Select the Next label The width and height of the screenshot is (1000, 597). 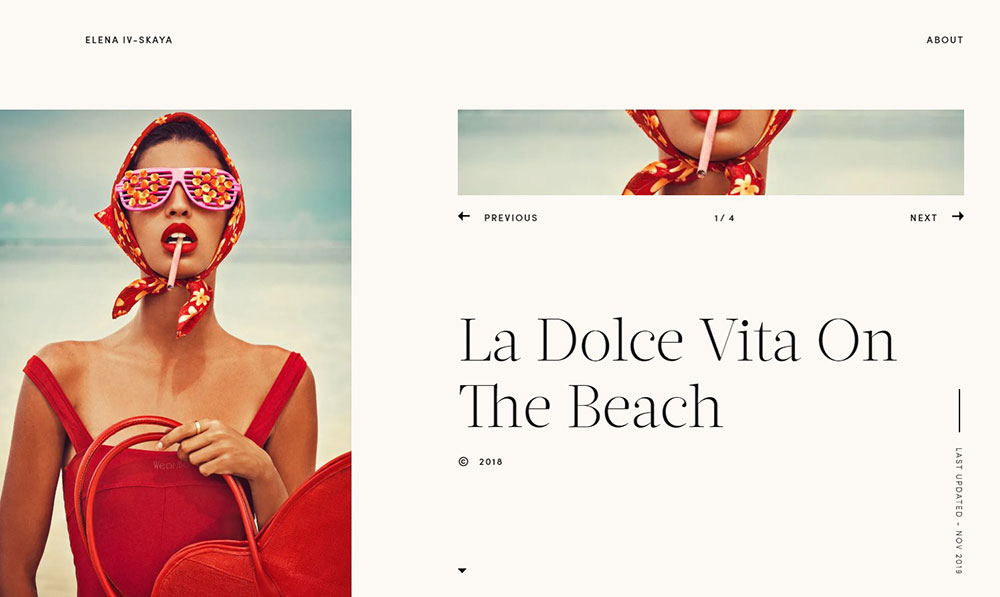click(x=923, y=217)
